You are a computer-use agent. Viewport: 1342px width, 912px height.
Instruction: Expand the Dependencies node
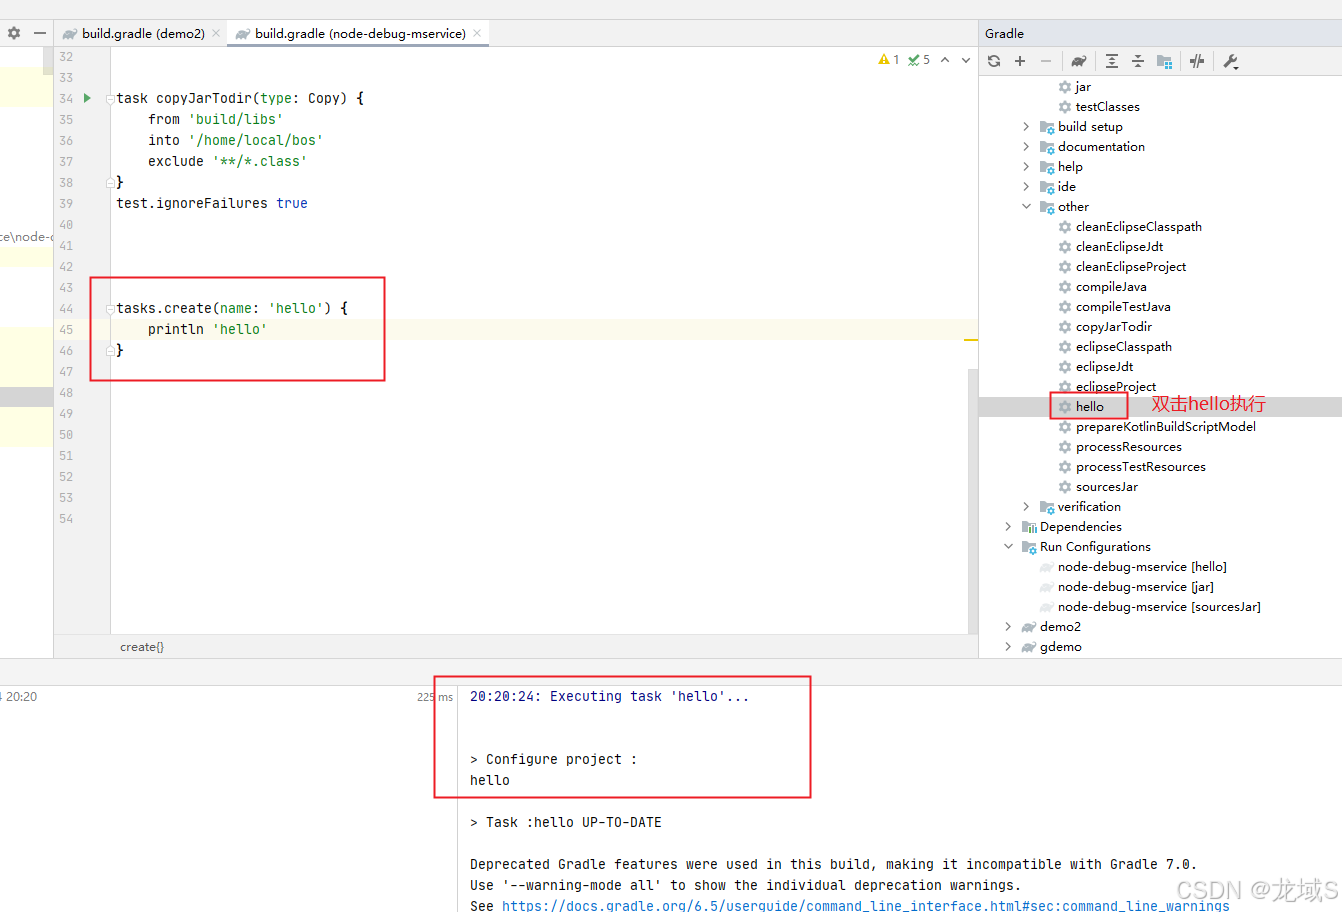(1008, 526)
